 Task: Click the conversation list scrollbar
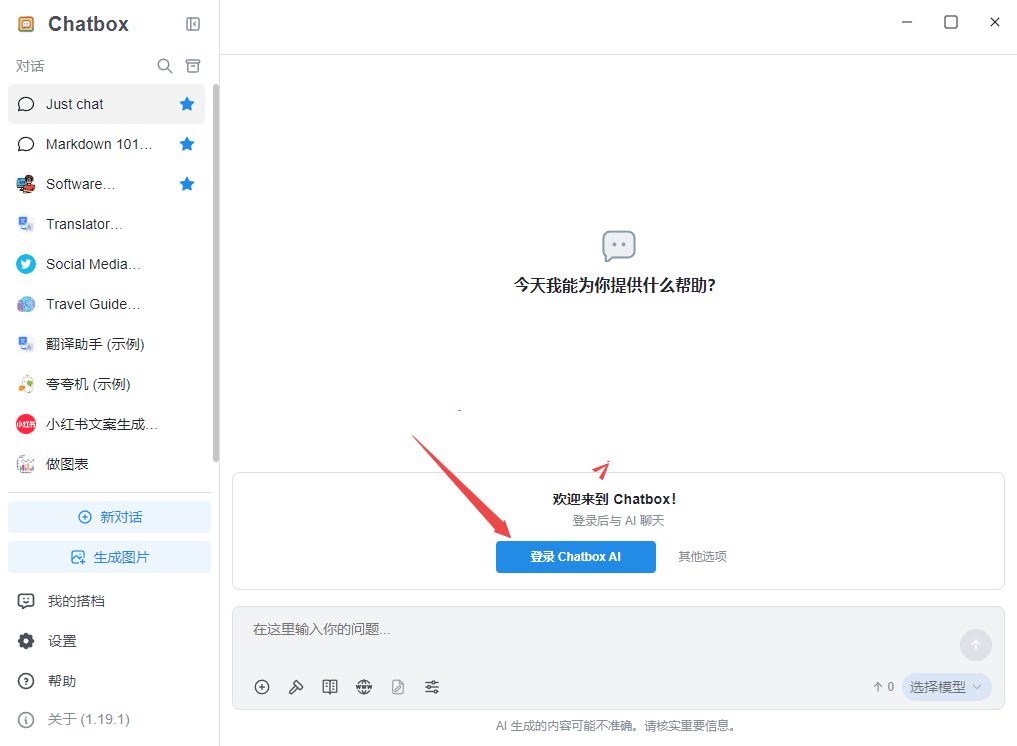click(x=216, y=270)
